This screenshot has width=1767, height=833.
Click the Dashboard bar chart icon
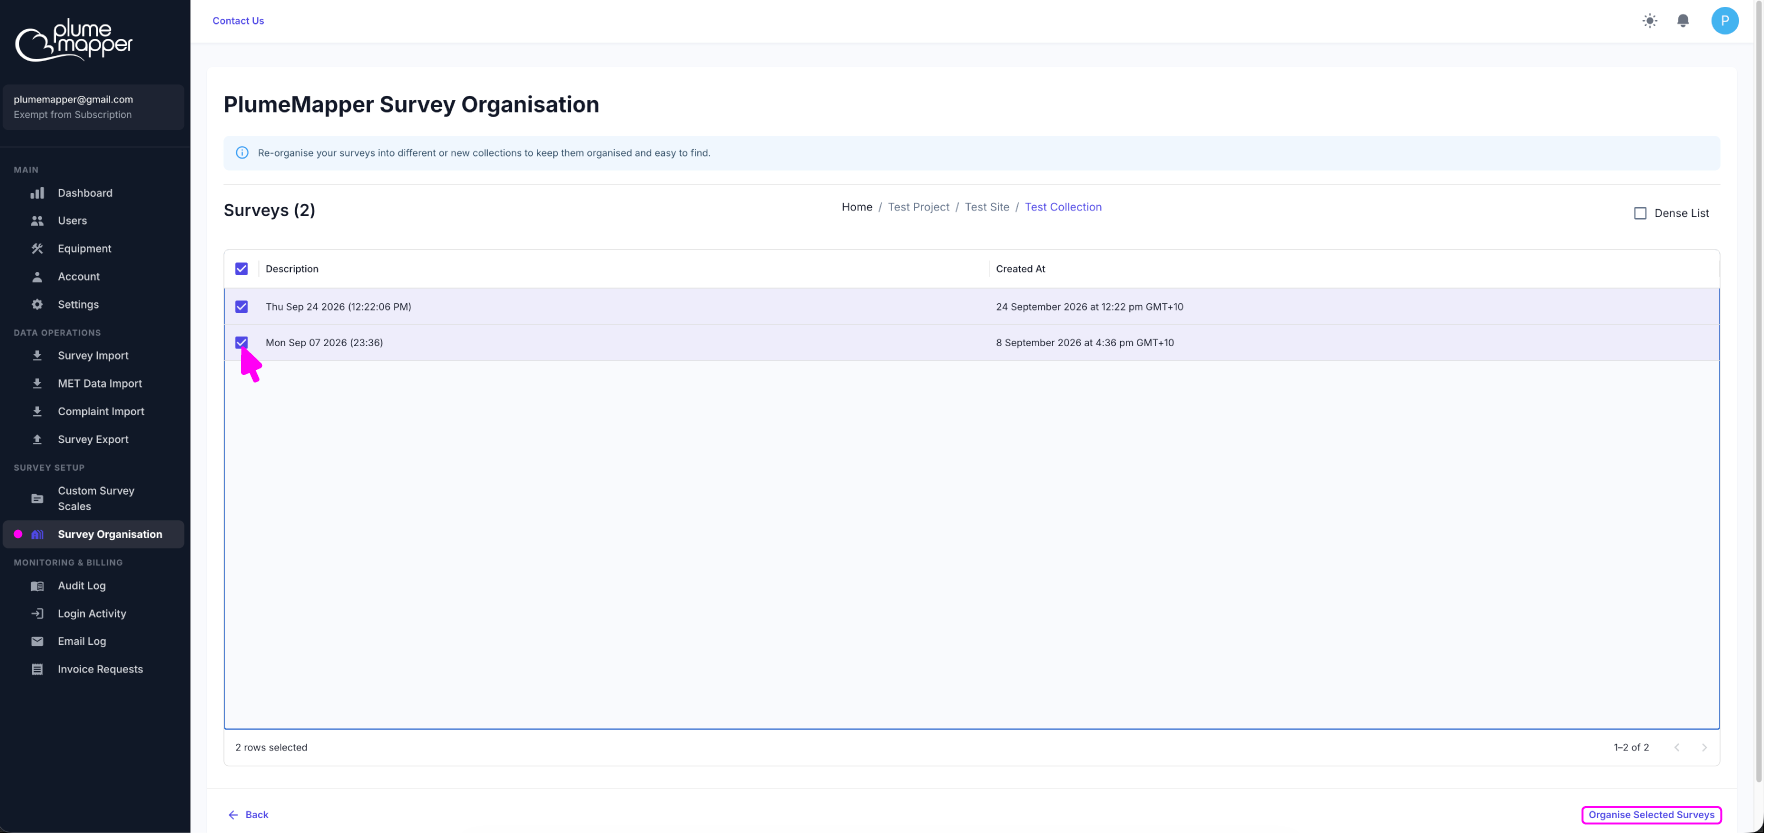[37, 193]
